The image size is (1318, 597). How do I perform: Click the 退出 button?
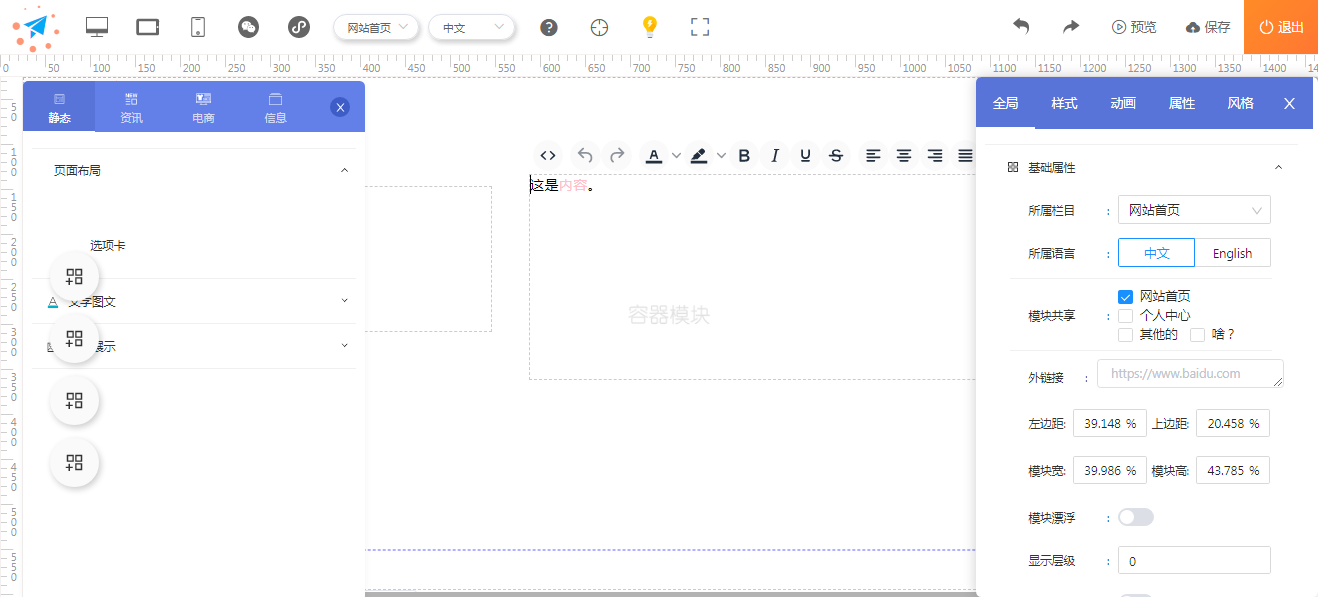pos(1281,27)
